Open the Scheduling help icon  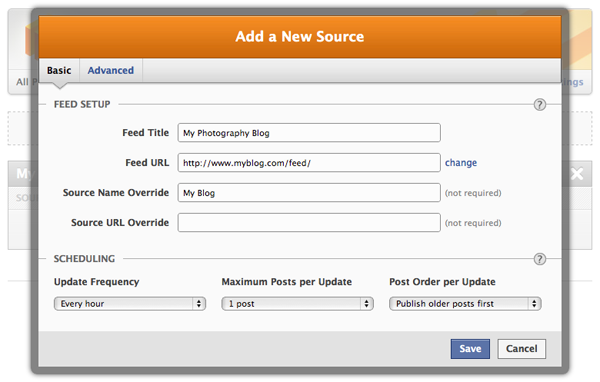pos(540,259)
